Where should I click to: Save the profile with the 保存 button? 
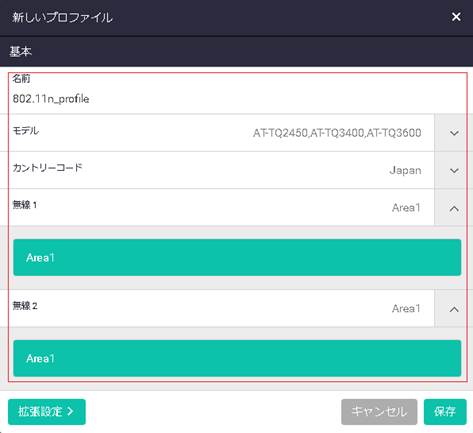click(x=445, y=412)
